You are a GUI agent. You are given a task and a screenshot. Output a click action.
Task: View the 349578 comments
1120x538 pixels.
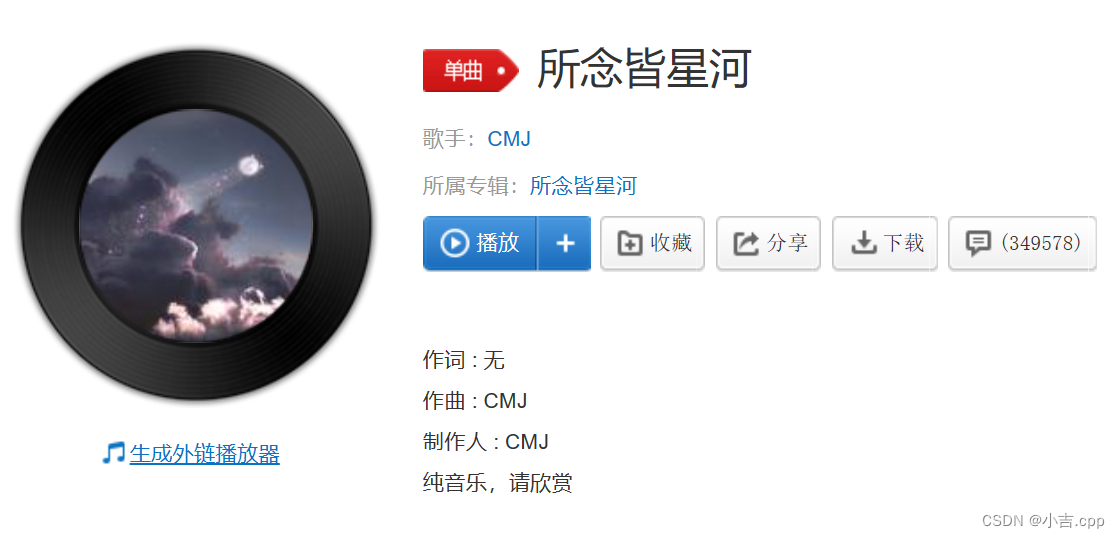(1022, 244)
